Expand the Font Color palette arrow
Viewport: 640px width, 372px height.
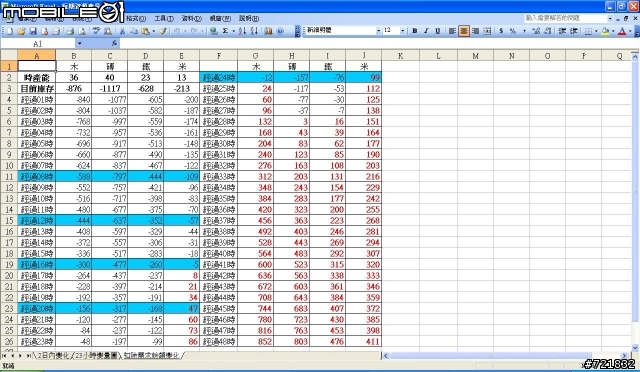tap(630, 31)
